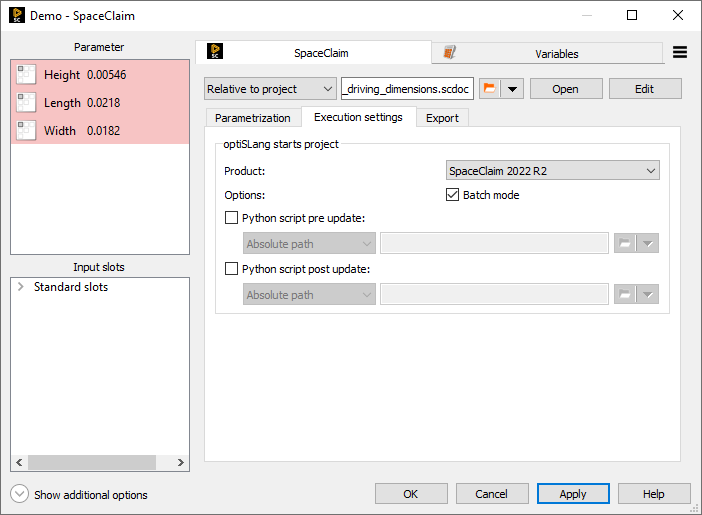Viewport: 702px width, 515px height.
Task: Click the Open button
Action: [x=566, y=89]
